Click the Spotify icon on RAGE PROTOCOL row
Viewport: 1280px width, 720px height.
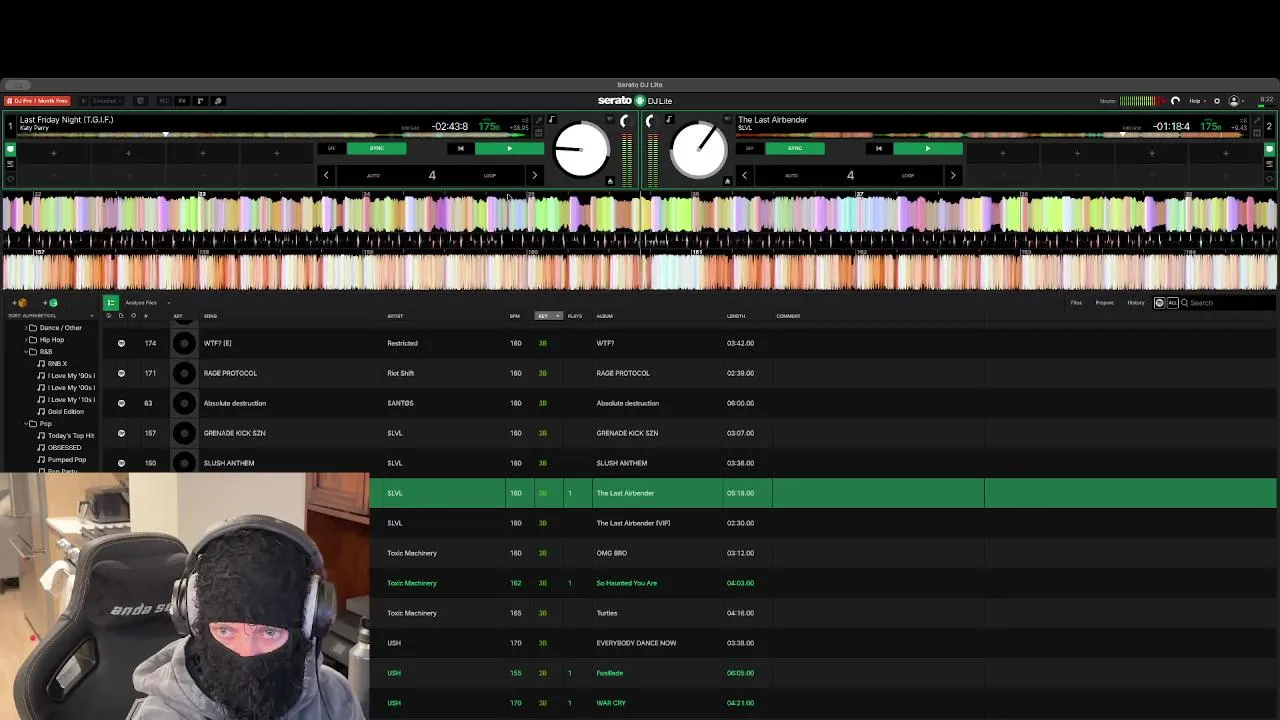tap(121, 373)
